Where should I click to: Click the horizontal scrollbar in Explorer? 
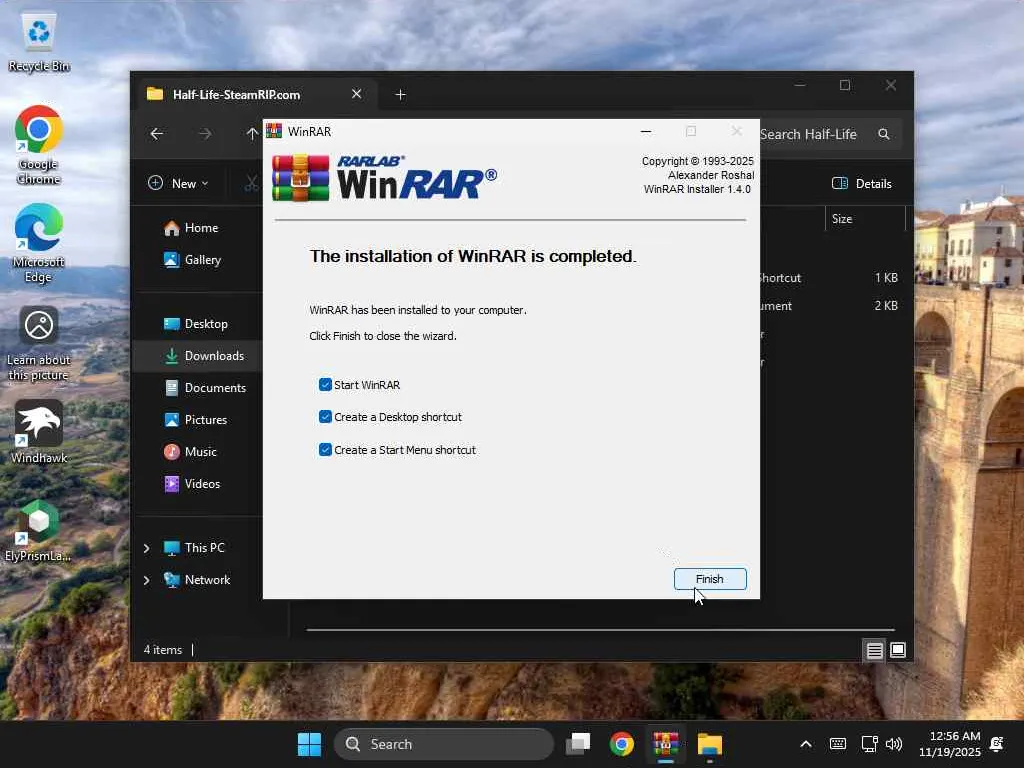point(600,630)
